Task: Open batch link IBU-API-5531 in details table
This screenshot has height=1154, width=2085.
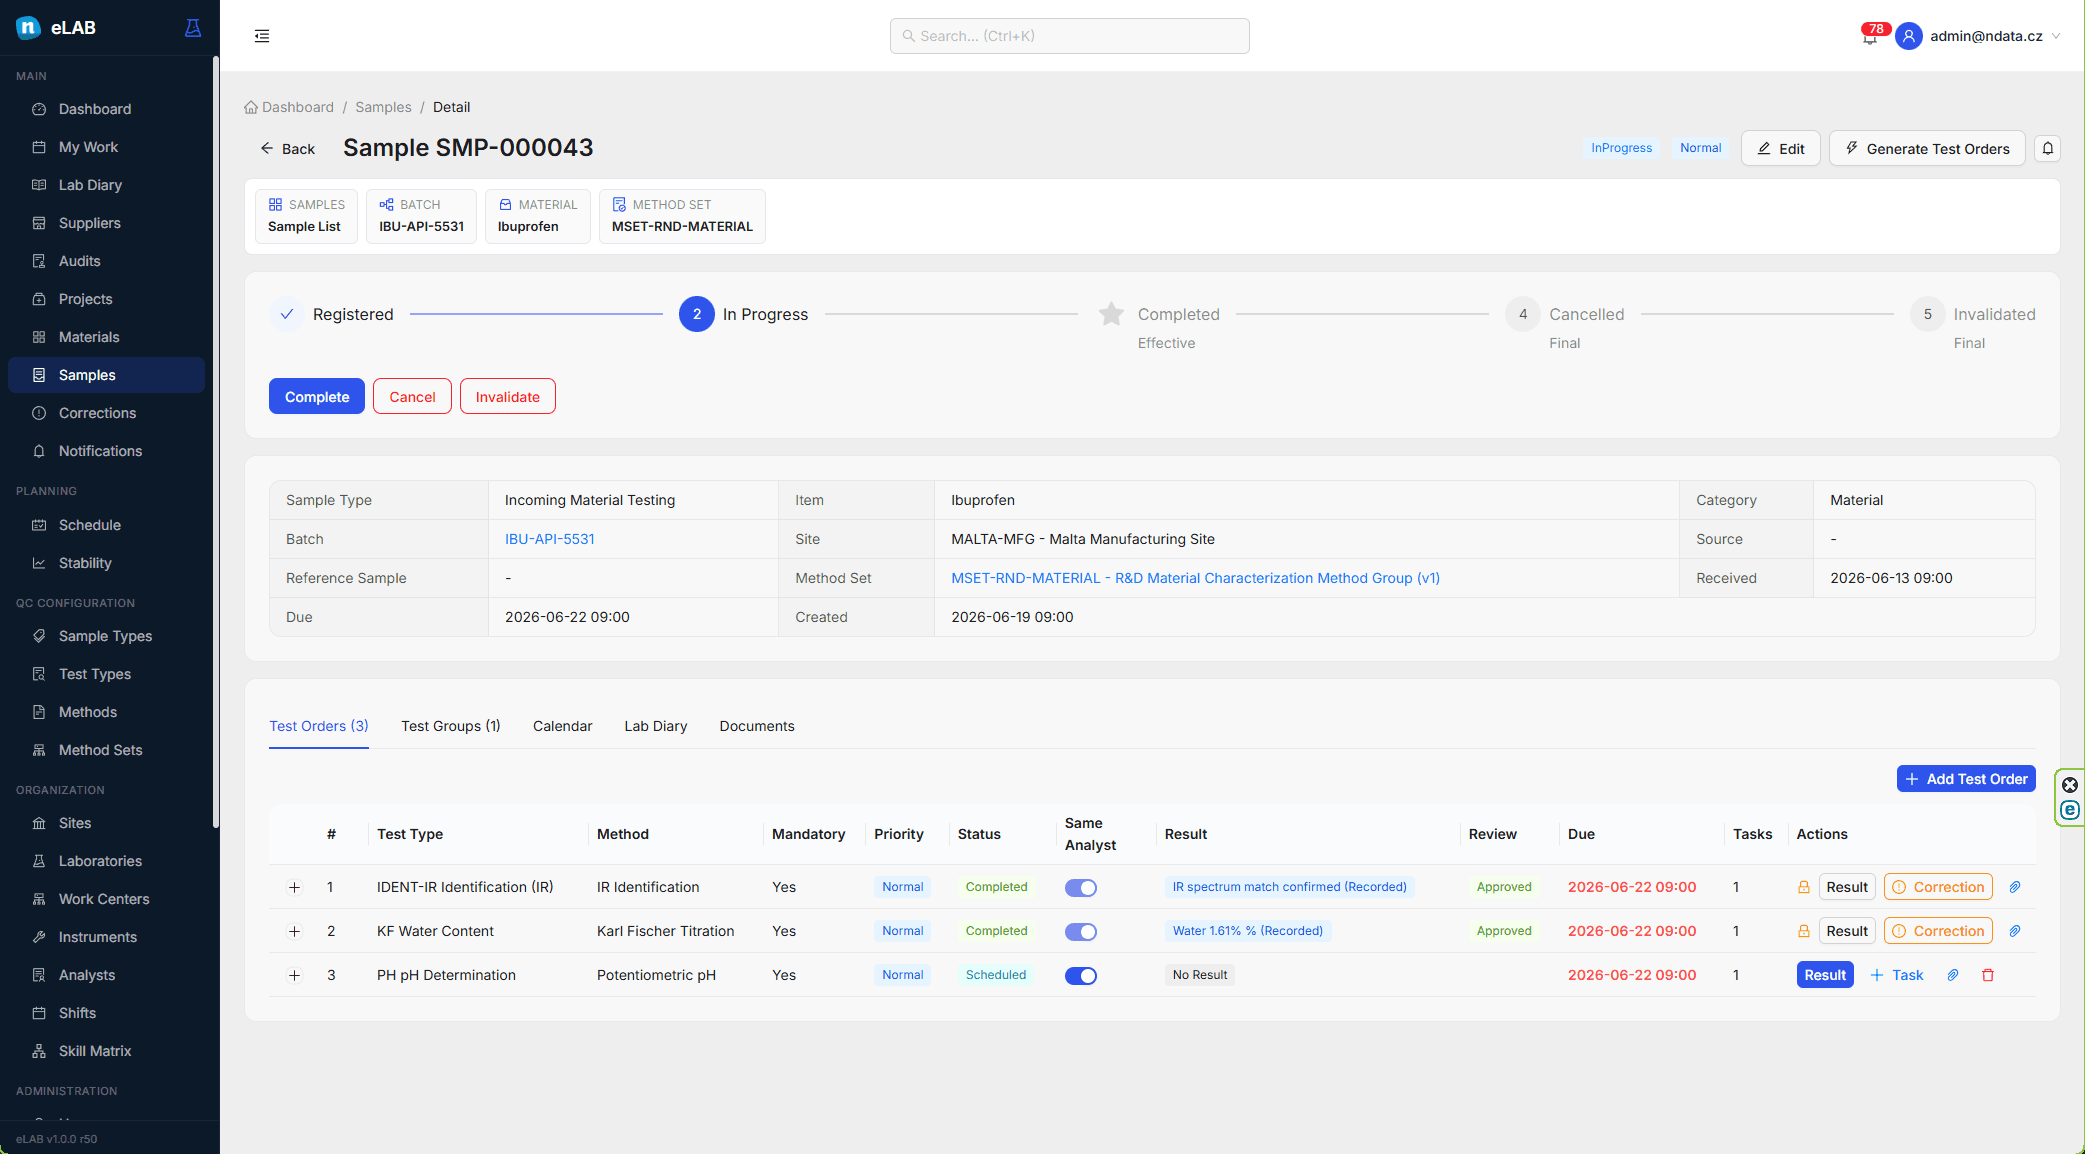Action: 549,539
